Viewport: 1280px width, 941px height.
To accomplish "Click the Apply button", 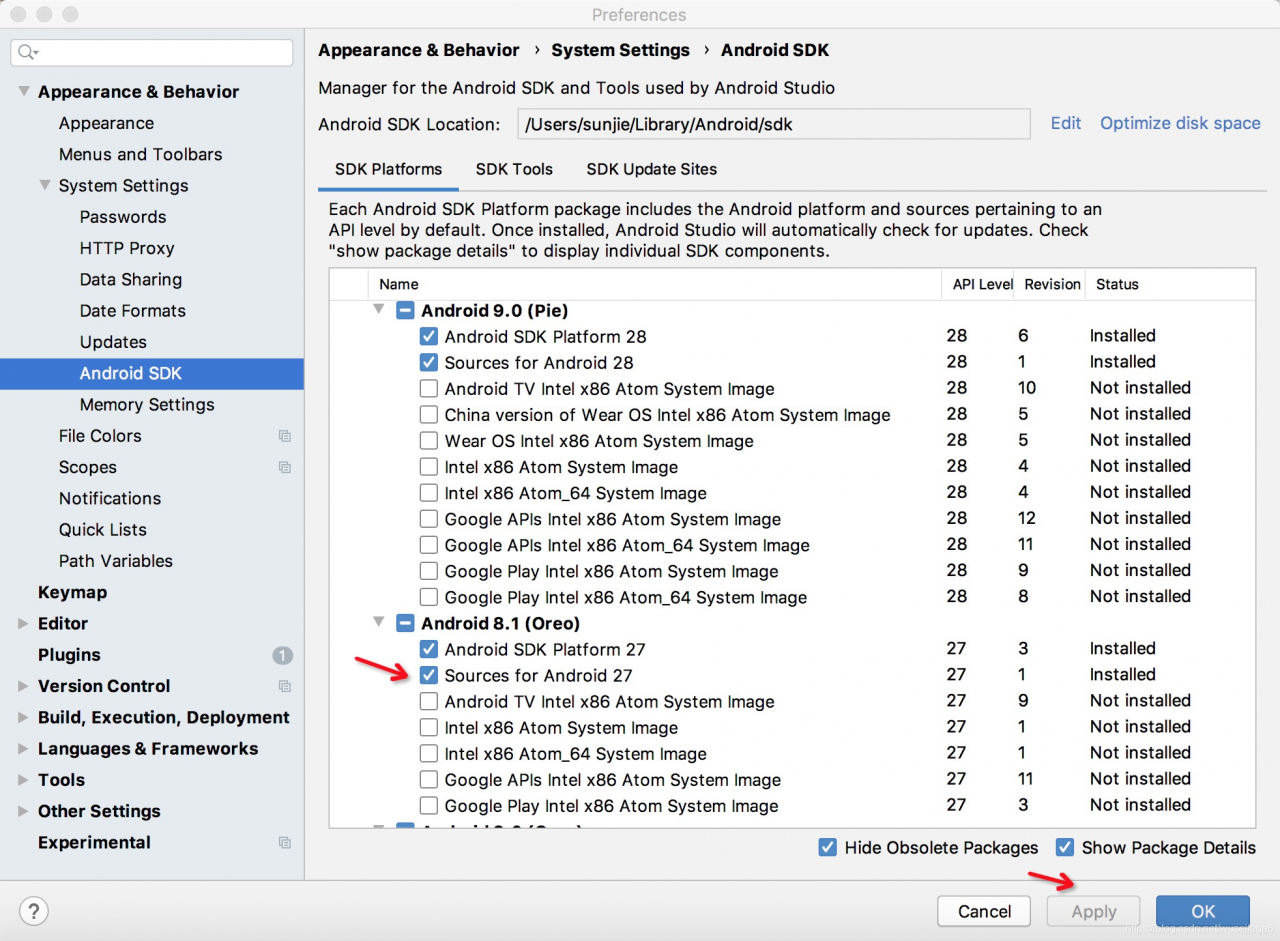I will (x=1094, y=911).
